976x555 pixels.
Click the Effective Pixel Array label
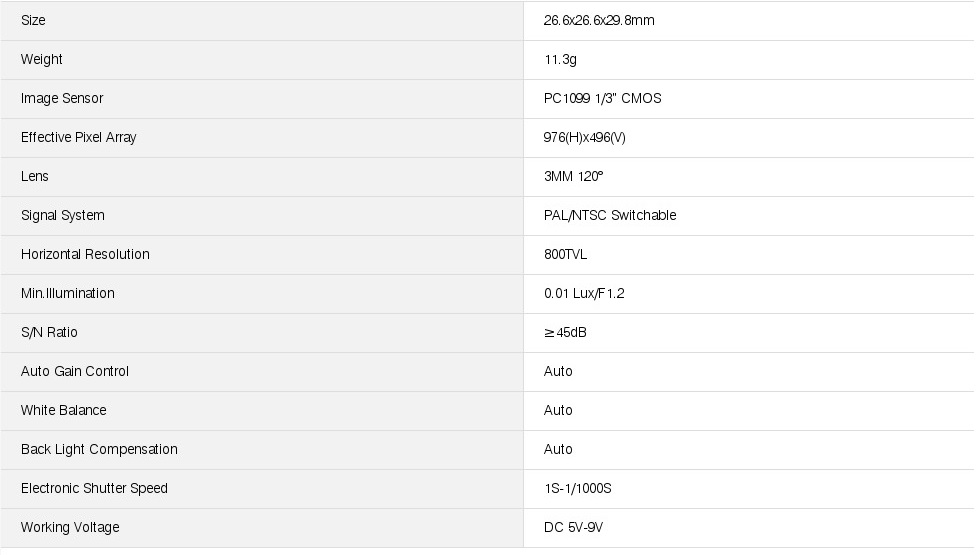[x=78, y=137]
